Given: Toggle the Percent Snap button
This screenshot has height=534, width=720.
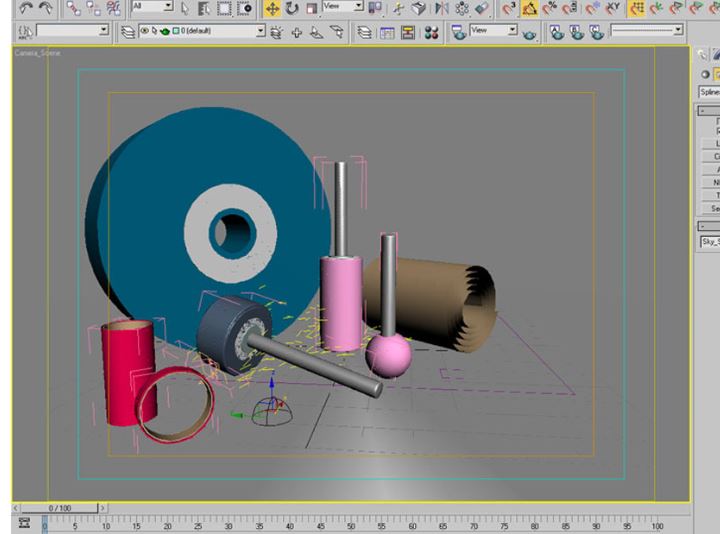Looking at the screenshot, I should [550, 8].
